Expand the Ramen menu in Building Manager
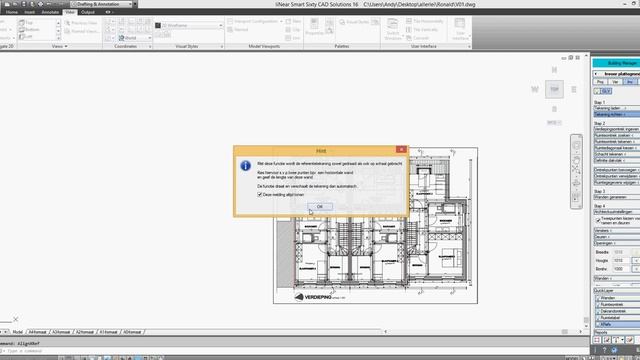Image resolution: width=640 pixels, height=360 pixels. point(616,231)
